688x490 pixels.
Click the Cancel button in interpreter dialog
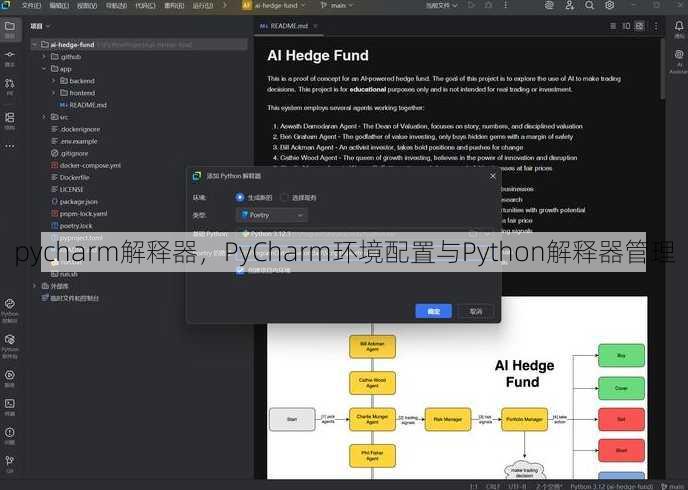click(x=476, y=311)
